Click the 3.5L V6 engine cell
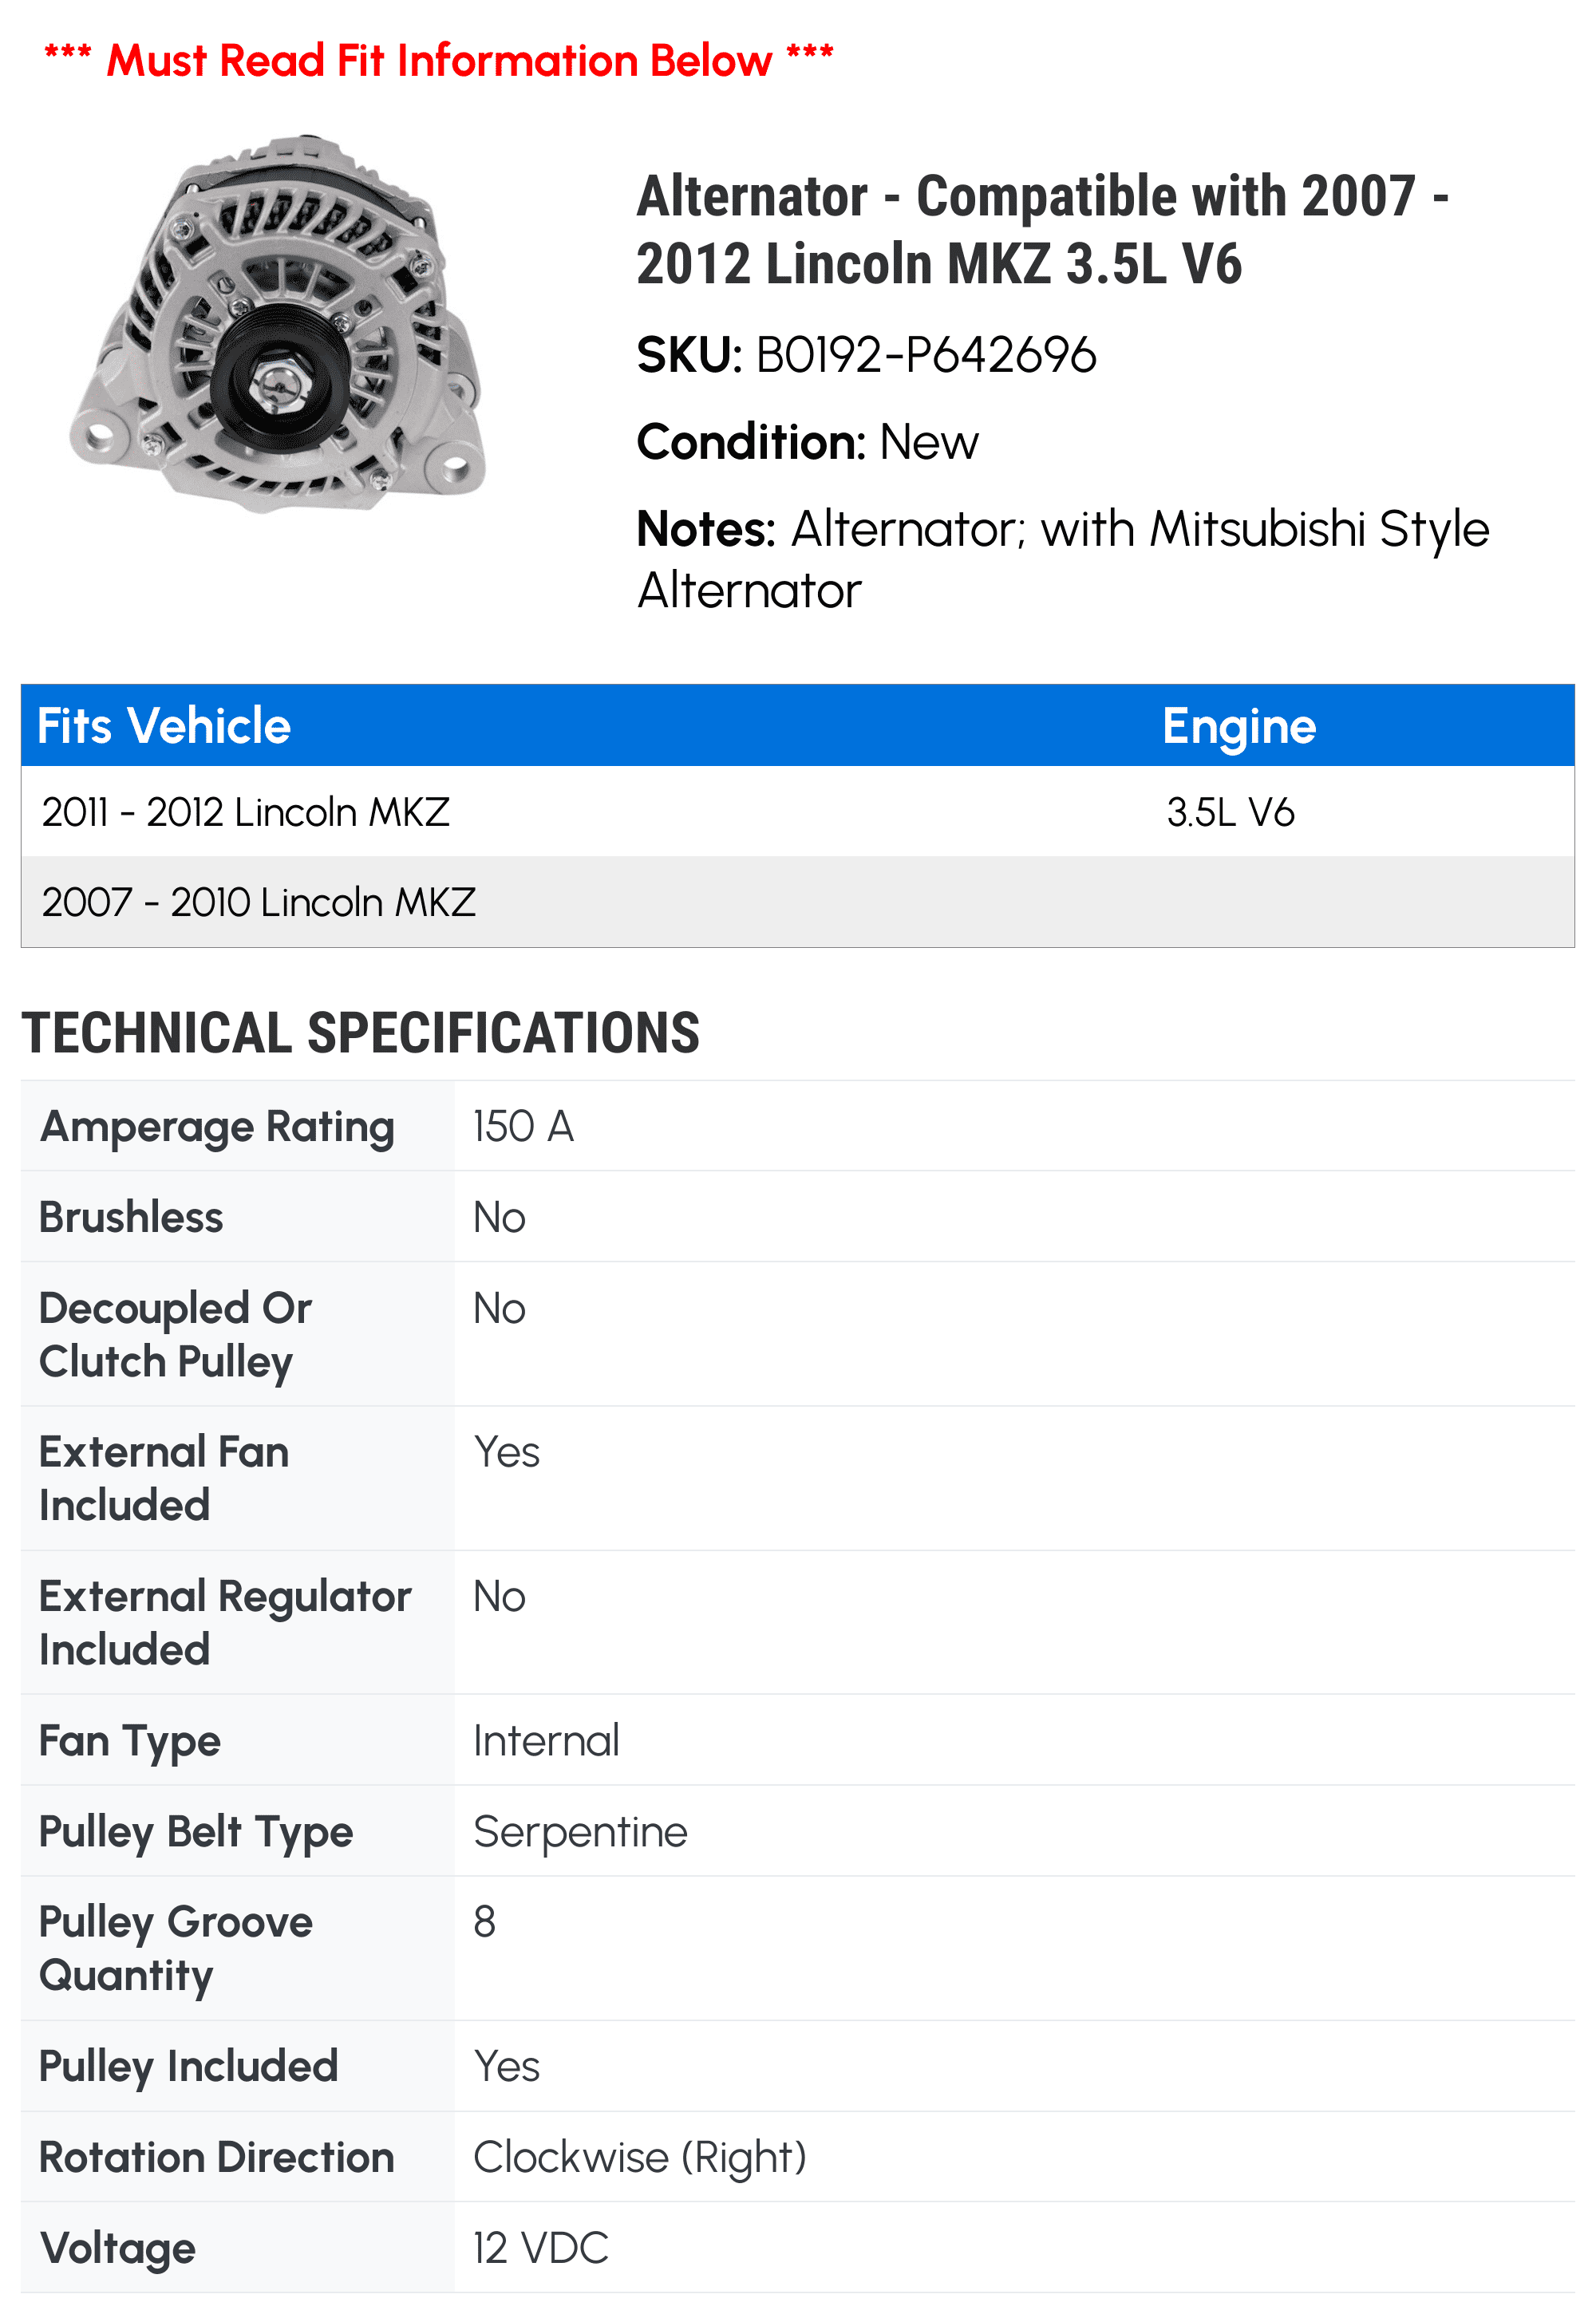This screenshot has height=2314, width=1596. (1230, 812)
